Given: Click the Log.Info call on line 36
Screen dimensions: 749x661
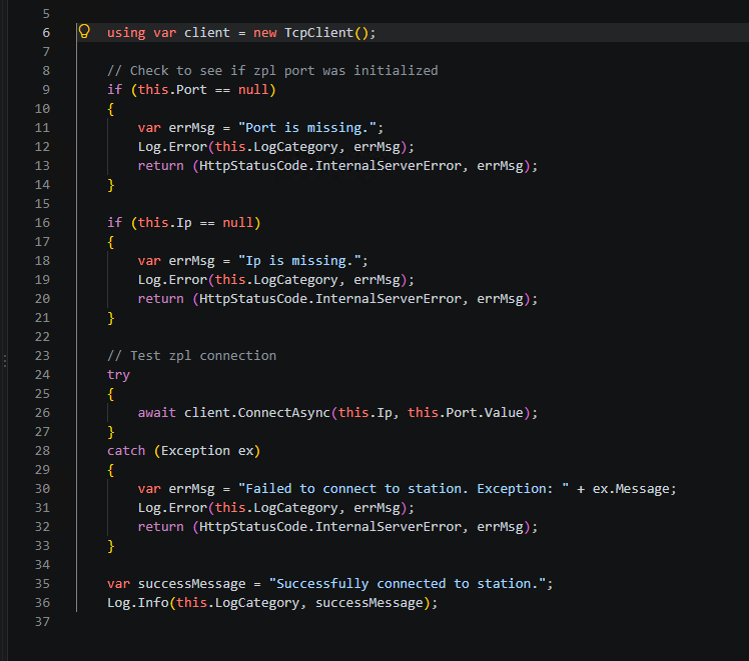Looking at the screenshot, I should tap(272, 603).
